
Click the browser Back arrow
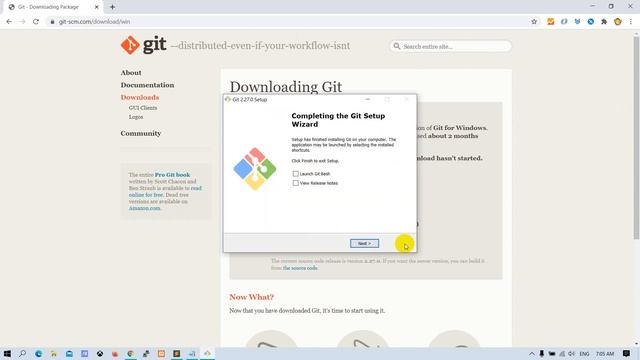click(9, 22)
